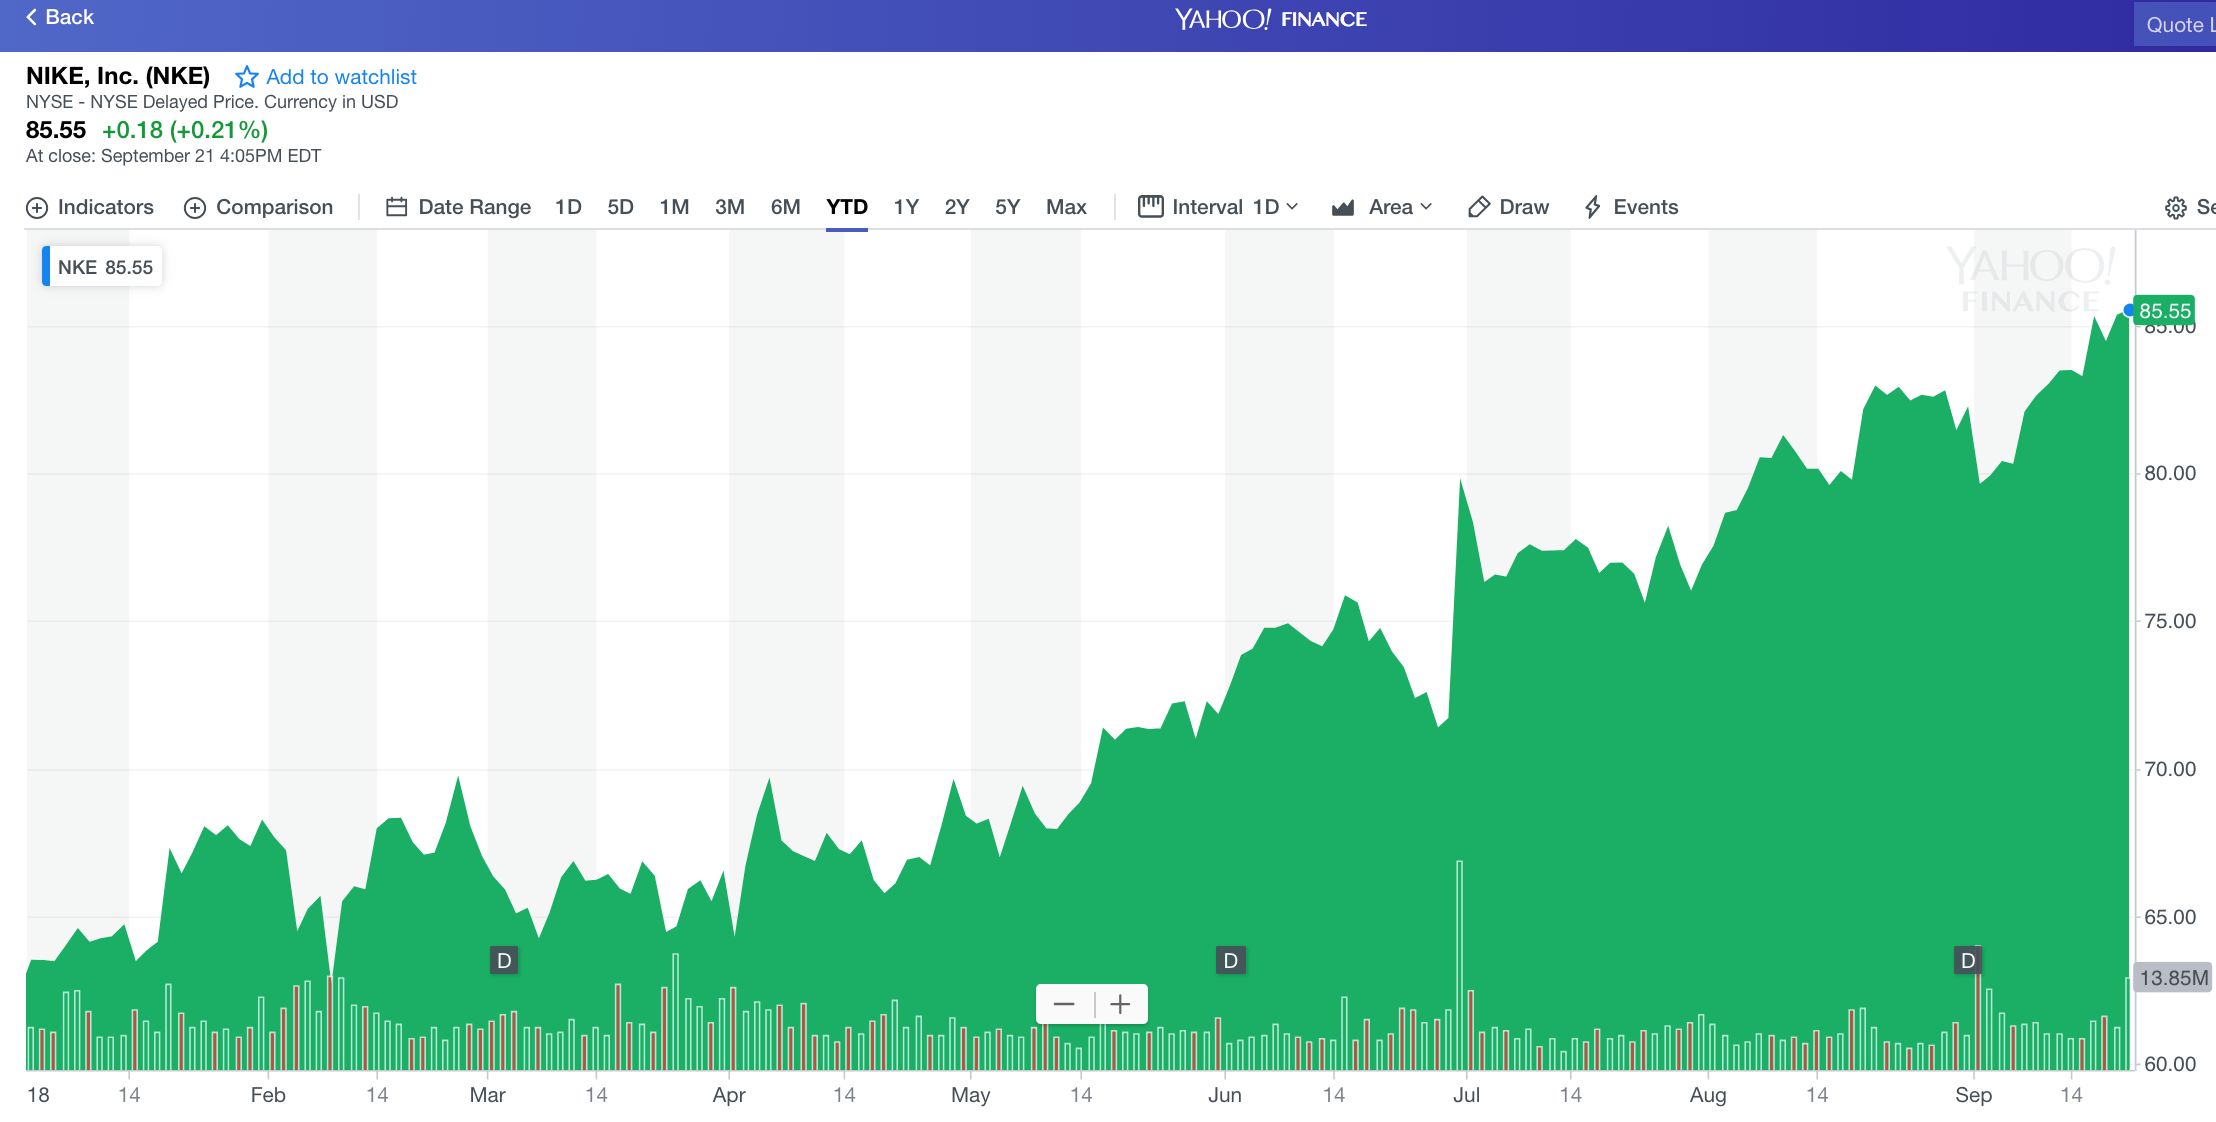Click the 13.85M volume label

pyautogui.click(x=2174, y=978)
